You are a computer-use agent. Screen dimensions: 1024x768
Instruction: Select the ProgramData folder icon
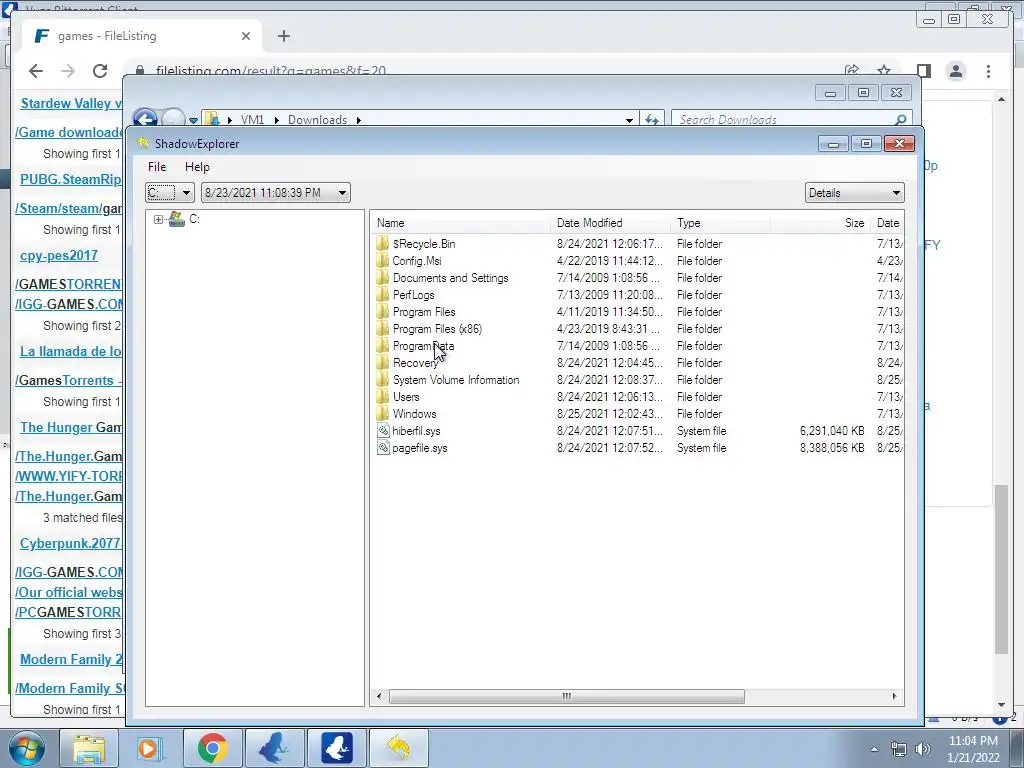click(x=383, y=345)
